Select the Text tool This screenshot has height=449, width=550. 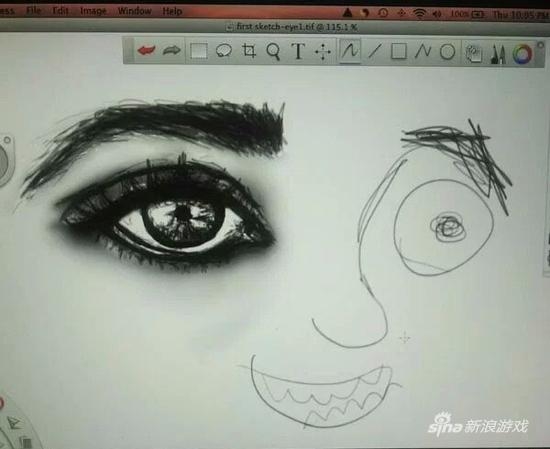point(298,51)
